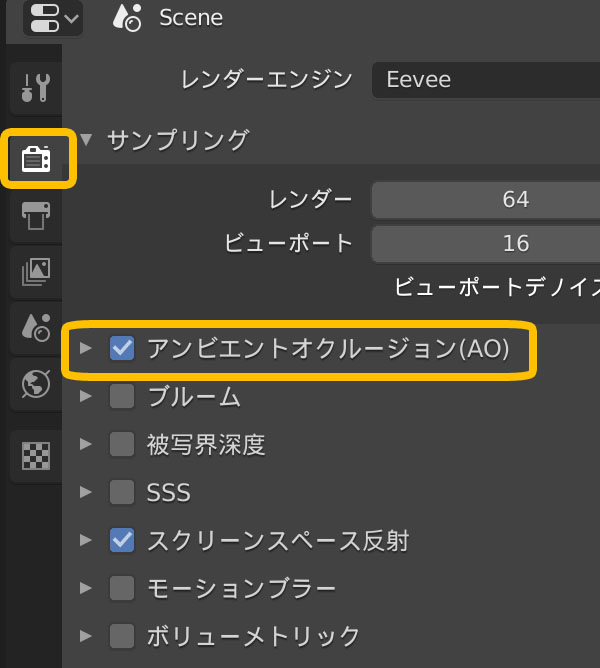Expand the ボリューメトリック panel
Image resolution: width=600 pixels, height=668 pixels.
[86, 636]
